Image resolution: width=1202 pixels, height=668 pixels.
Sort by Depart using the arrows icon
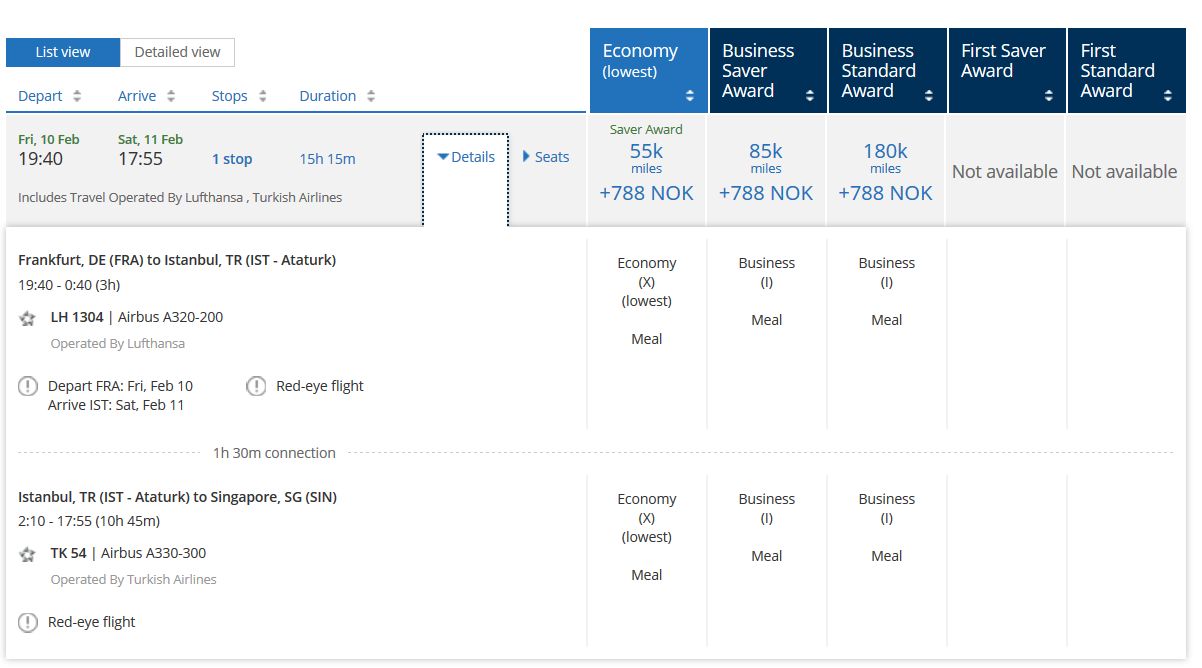click(77, 96)
